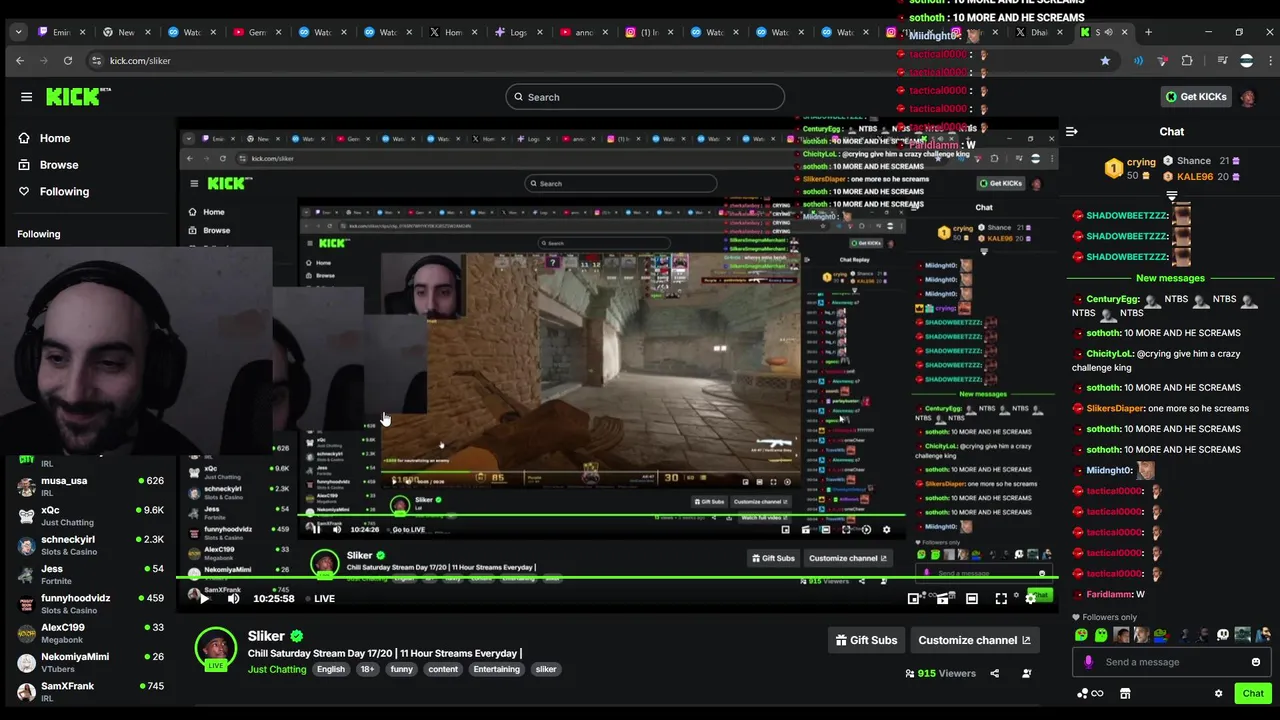The image size is (1280, 720).
Task: Open Sliker's channel avatar
Action: click(215, 648)
